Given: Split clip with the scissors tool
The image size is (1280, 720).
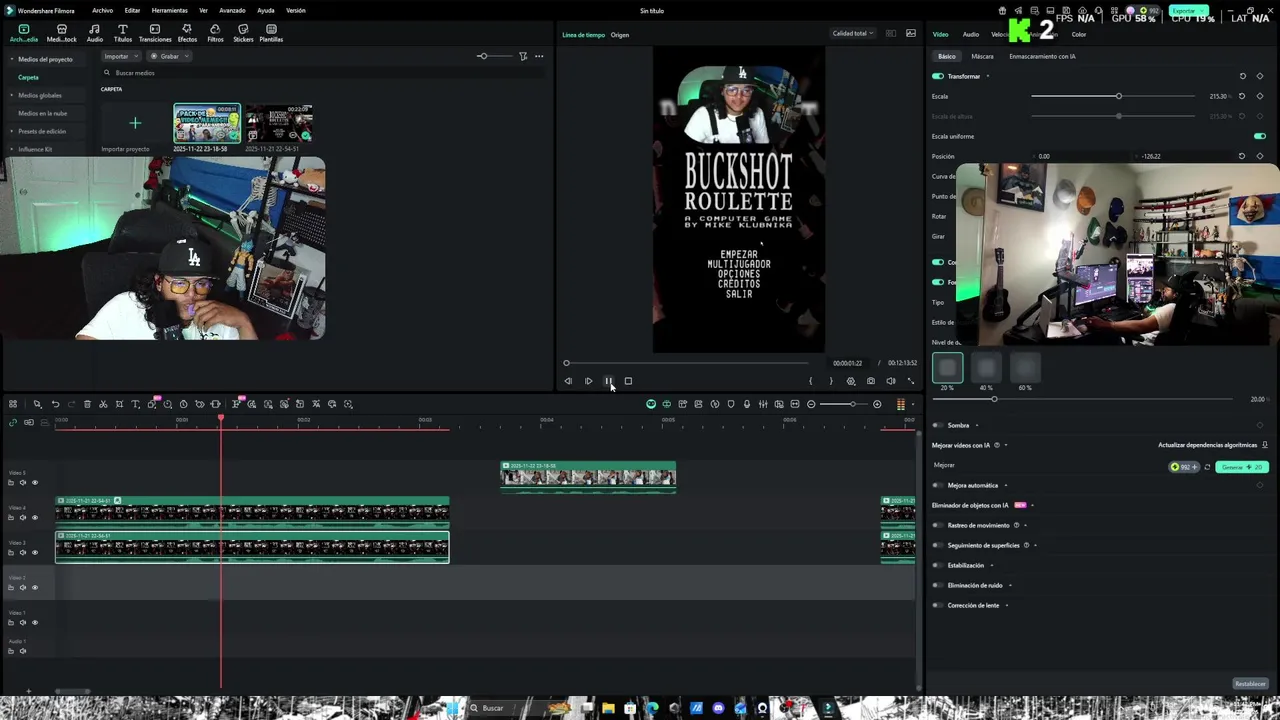Looking at the screenshot, I should (103, 404).
